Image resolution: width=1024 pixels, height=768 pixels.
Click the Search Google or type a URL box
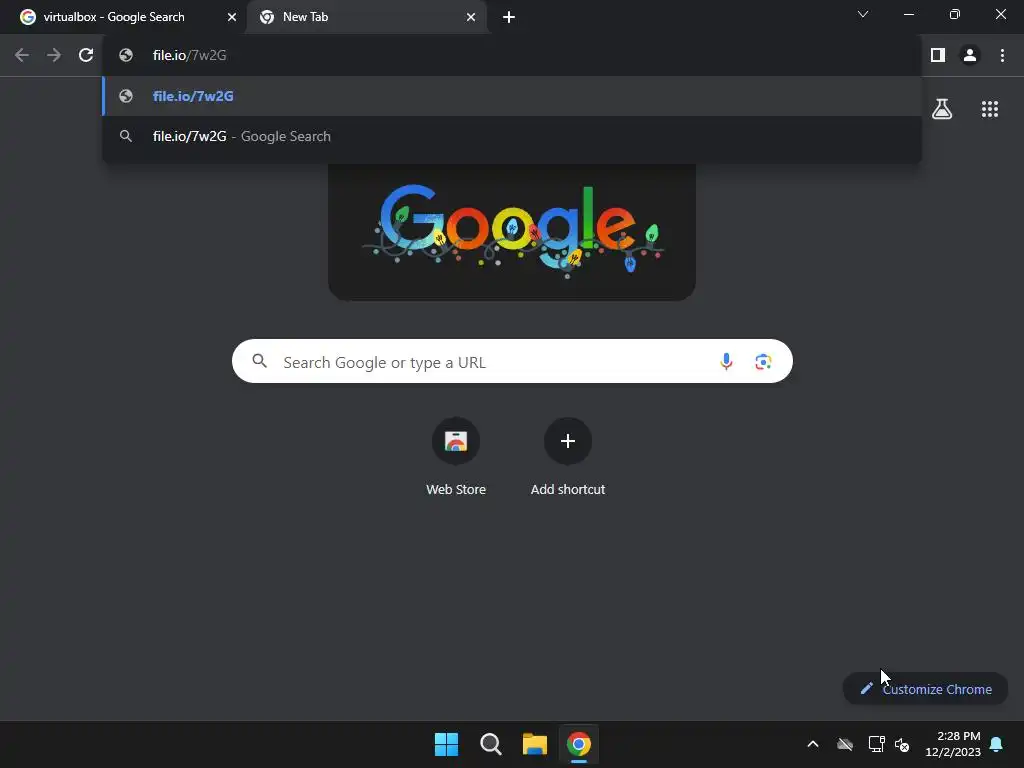[x=512, y=361]
